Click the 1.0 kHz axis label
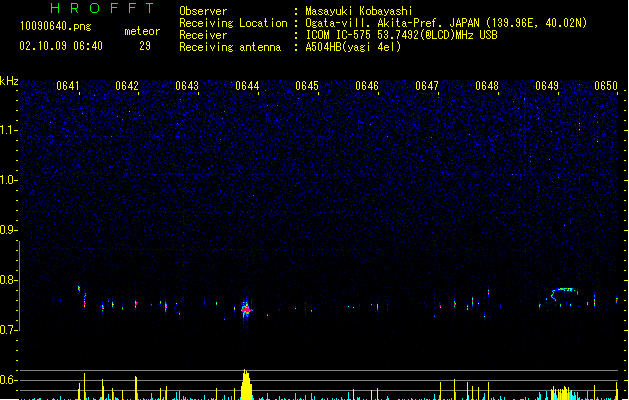Viewport: 629px width, 400px height. click(8, 180)
